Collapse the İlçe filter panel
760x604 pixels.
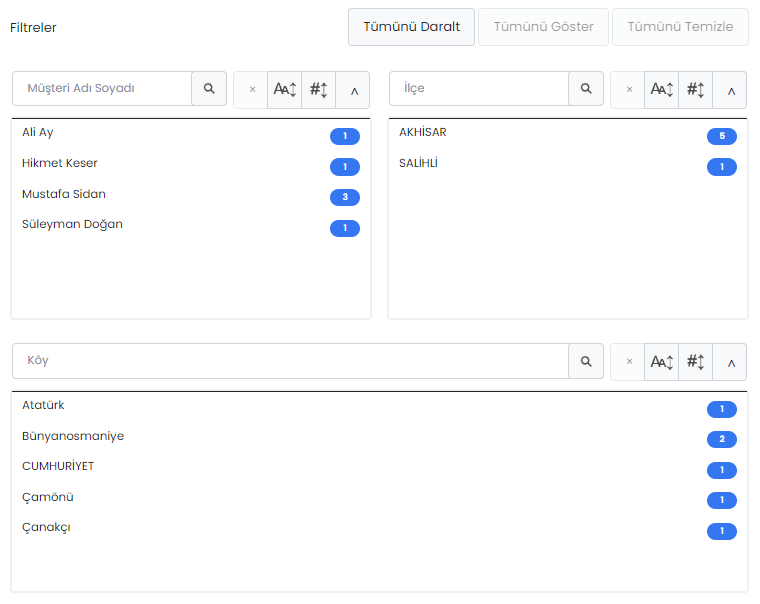(730, 89)
